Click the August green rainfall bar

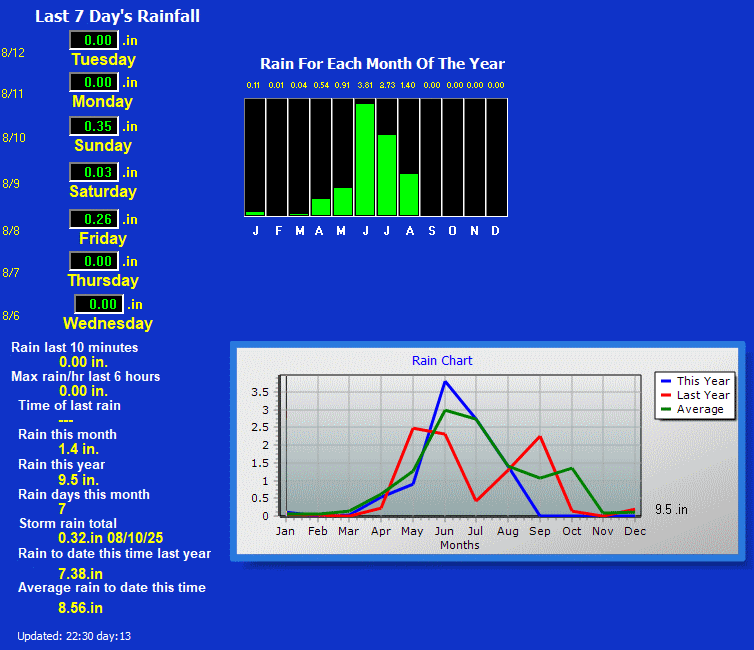tap(409, 194)
